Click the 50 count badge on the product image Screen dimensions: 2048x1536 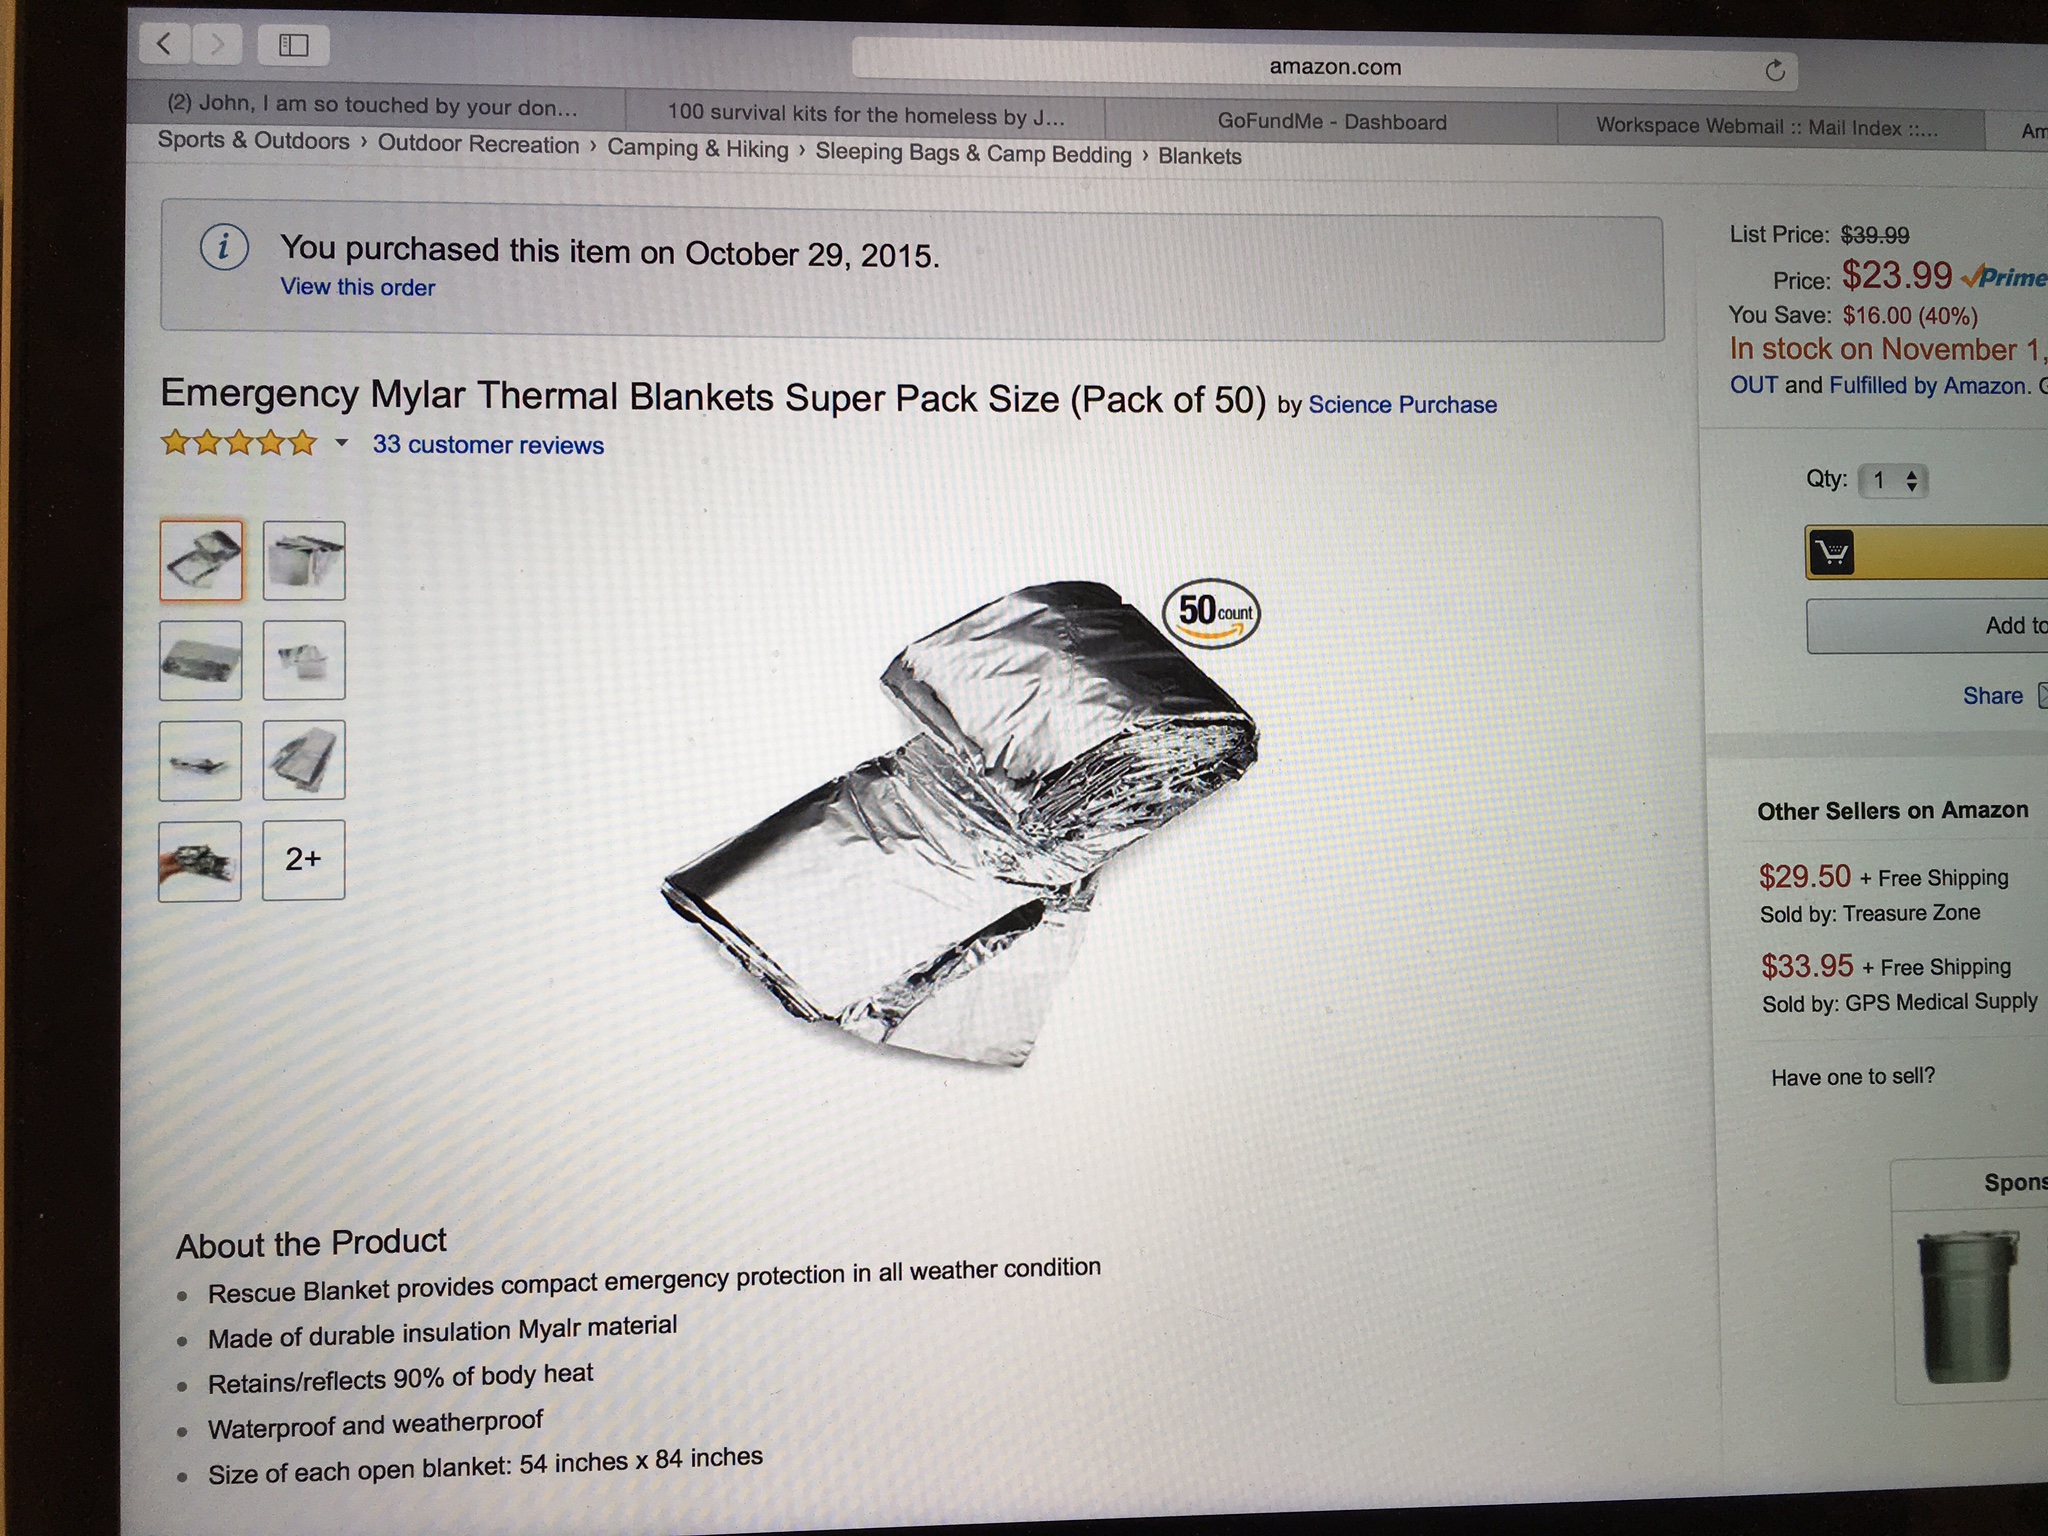coord(1212,612)
